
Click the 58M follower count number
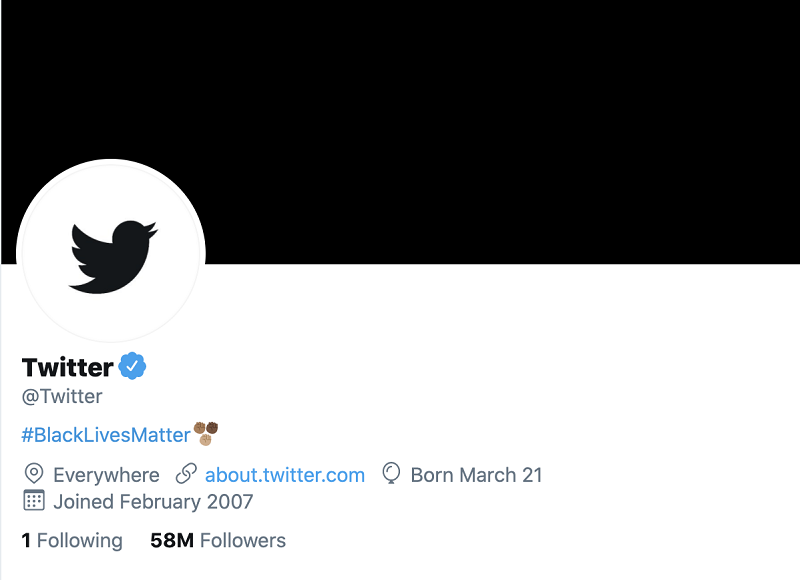tap(171, 541)
